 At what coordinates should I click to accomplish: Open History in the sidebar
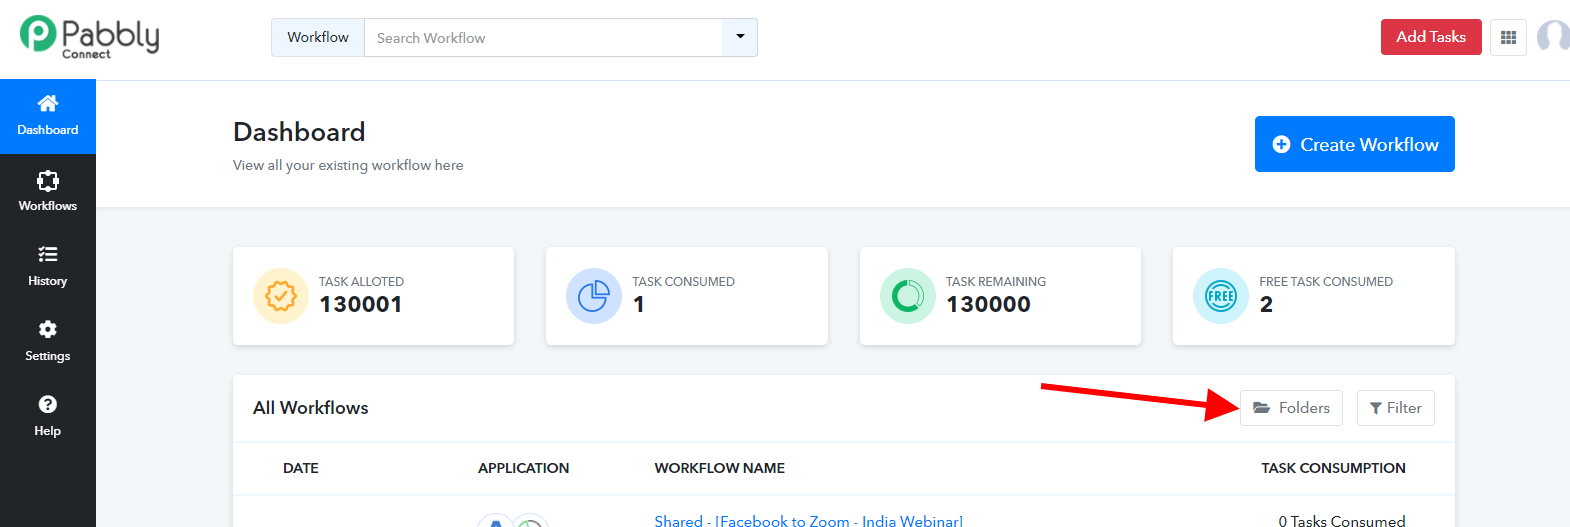click(x=48, y=267)
